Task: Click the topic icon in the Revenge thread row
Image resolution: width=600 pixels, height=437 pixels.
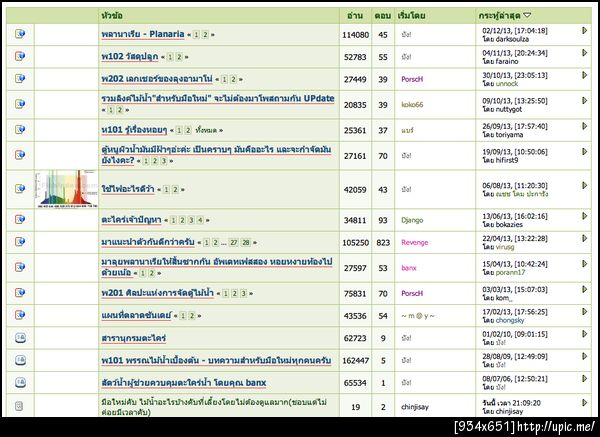Action: [x=20, y=241]
